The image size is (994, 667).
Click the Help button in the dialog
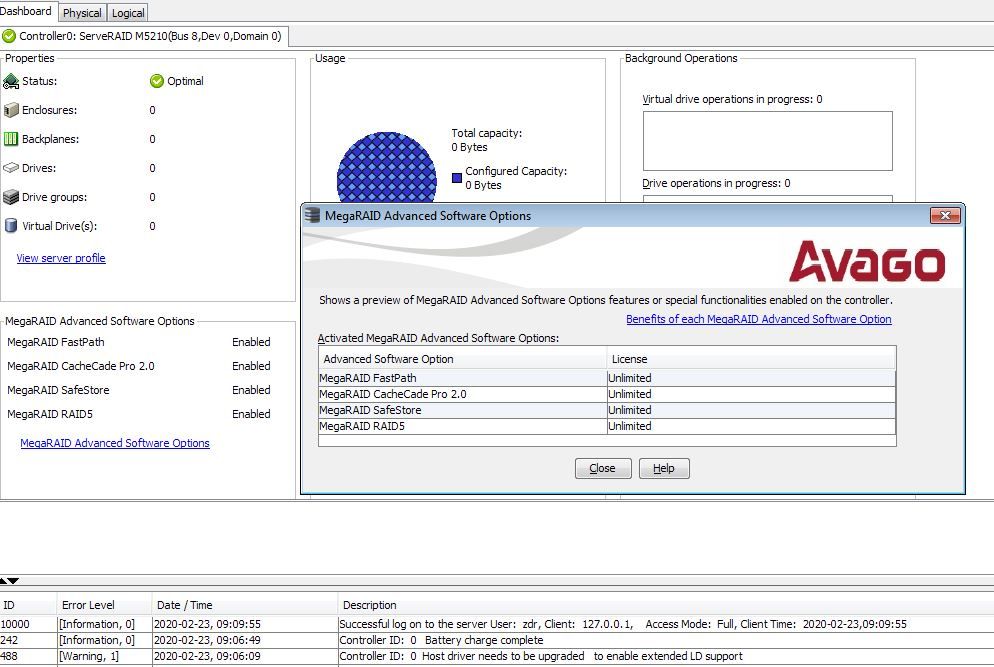(664, 468)
